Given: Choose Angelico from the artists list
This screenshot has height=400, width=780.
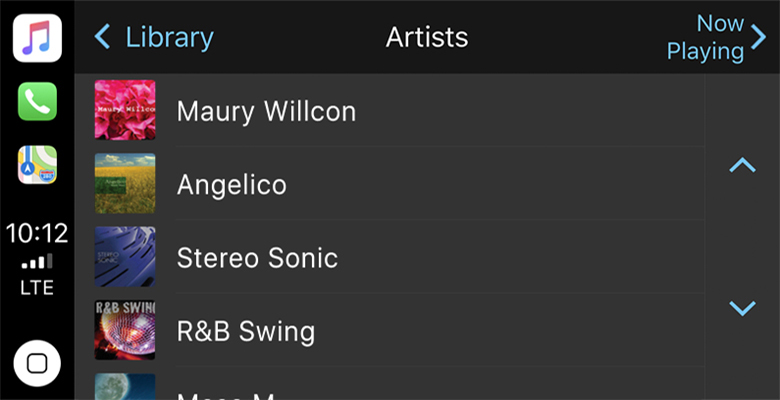Looking at the screenshot, I should tap(232, 184).
